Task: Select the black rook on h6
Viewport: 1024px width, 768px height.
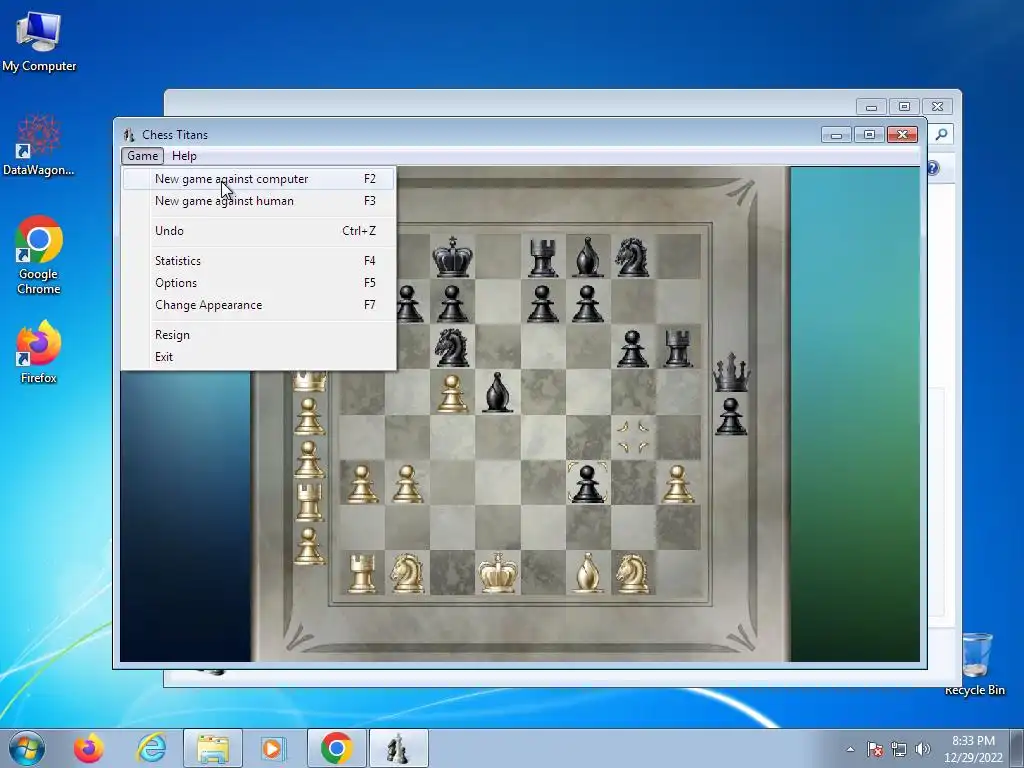Action: coord(677,348)
